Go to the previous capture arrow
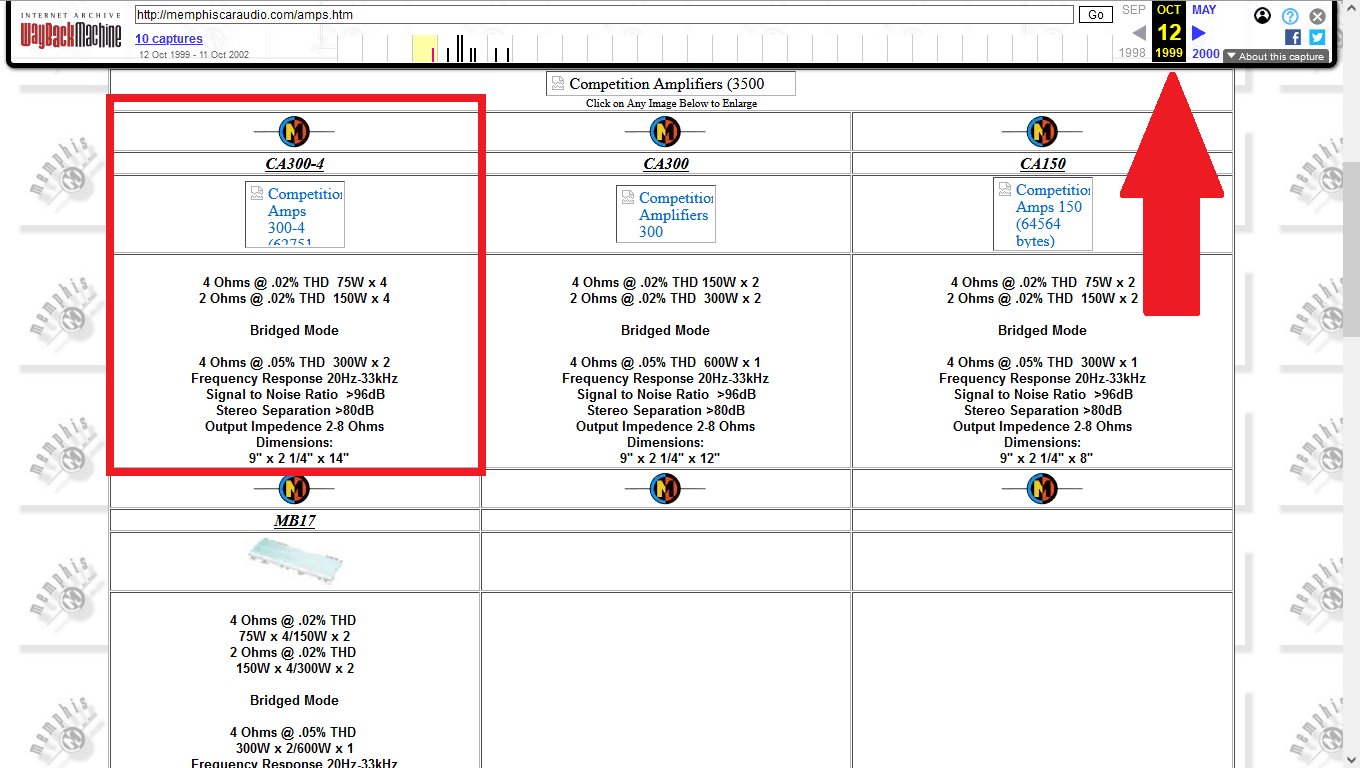This screenshot has height=768, width=1360. click(1138, 33)
